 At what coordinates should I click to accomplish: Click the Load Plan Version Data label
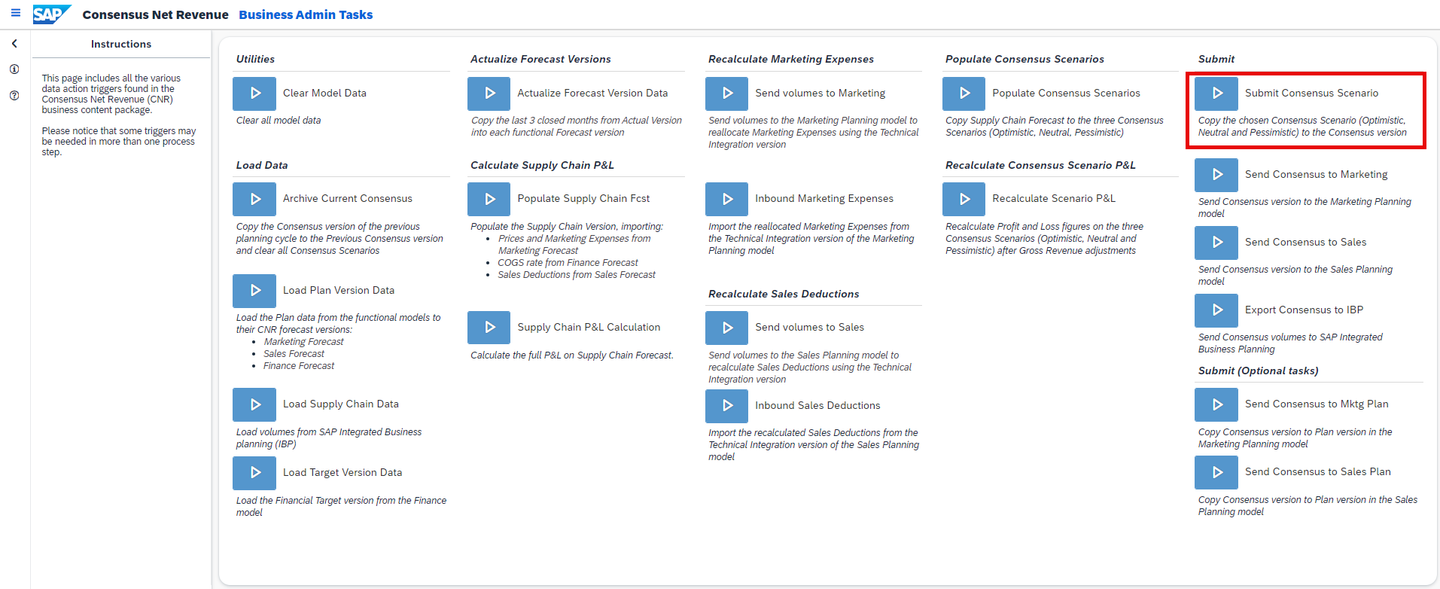[339, 291]
